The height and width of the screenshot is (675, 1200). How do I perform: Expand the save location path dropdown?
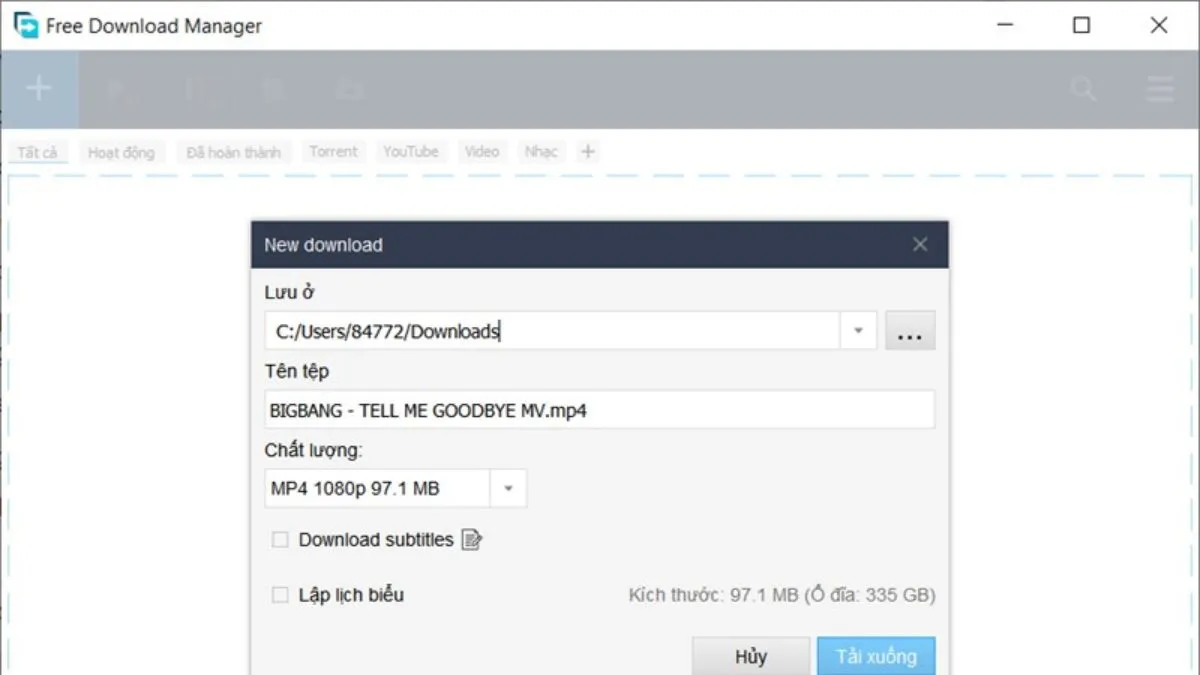pyautogui.click(x=858, y=331)
